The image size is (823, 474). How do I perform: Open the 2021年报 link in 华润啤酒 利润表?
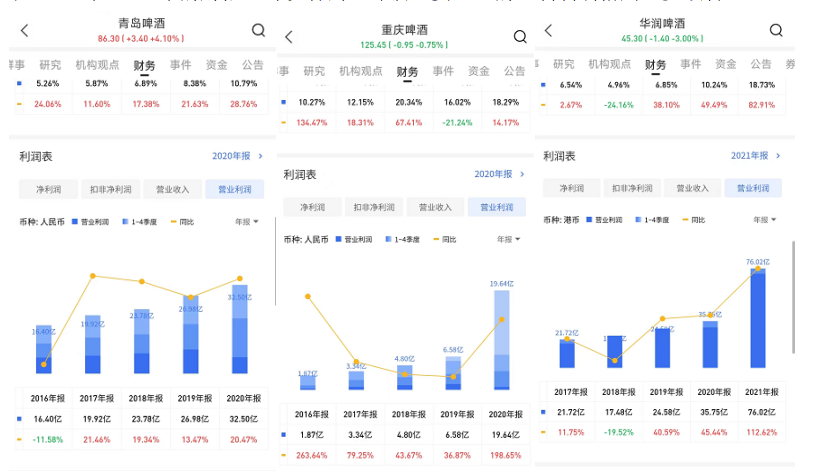[755, 155]
